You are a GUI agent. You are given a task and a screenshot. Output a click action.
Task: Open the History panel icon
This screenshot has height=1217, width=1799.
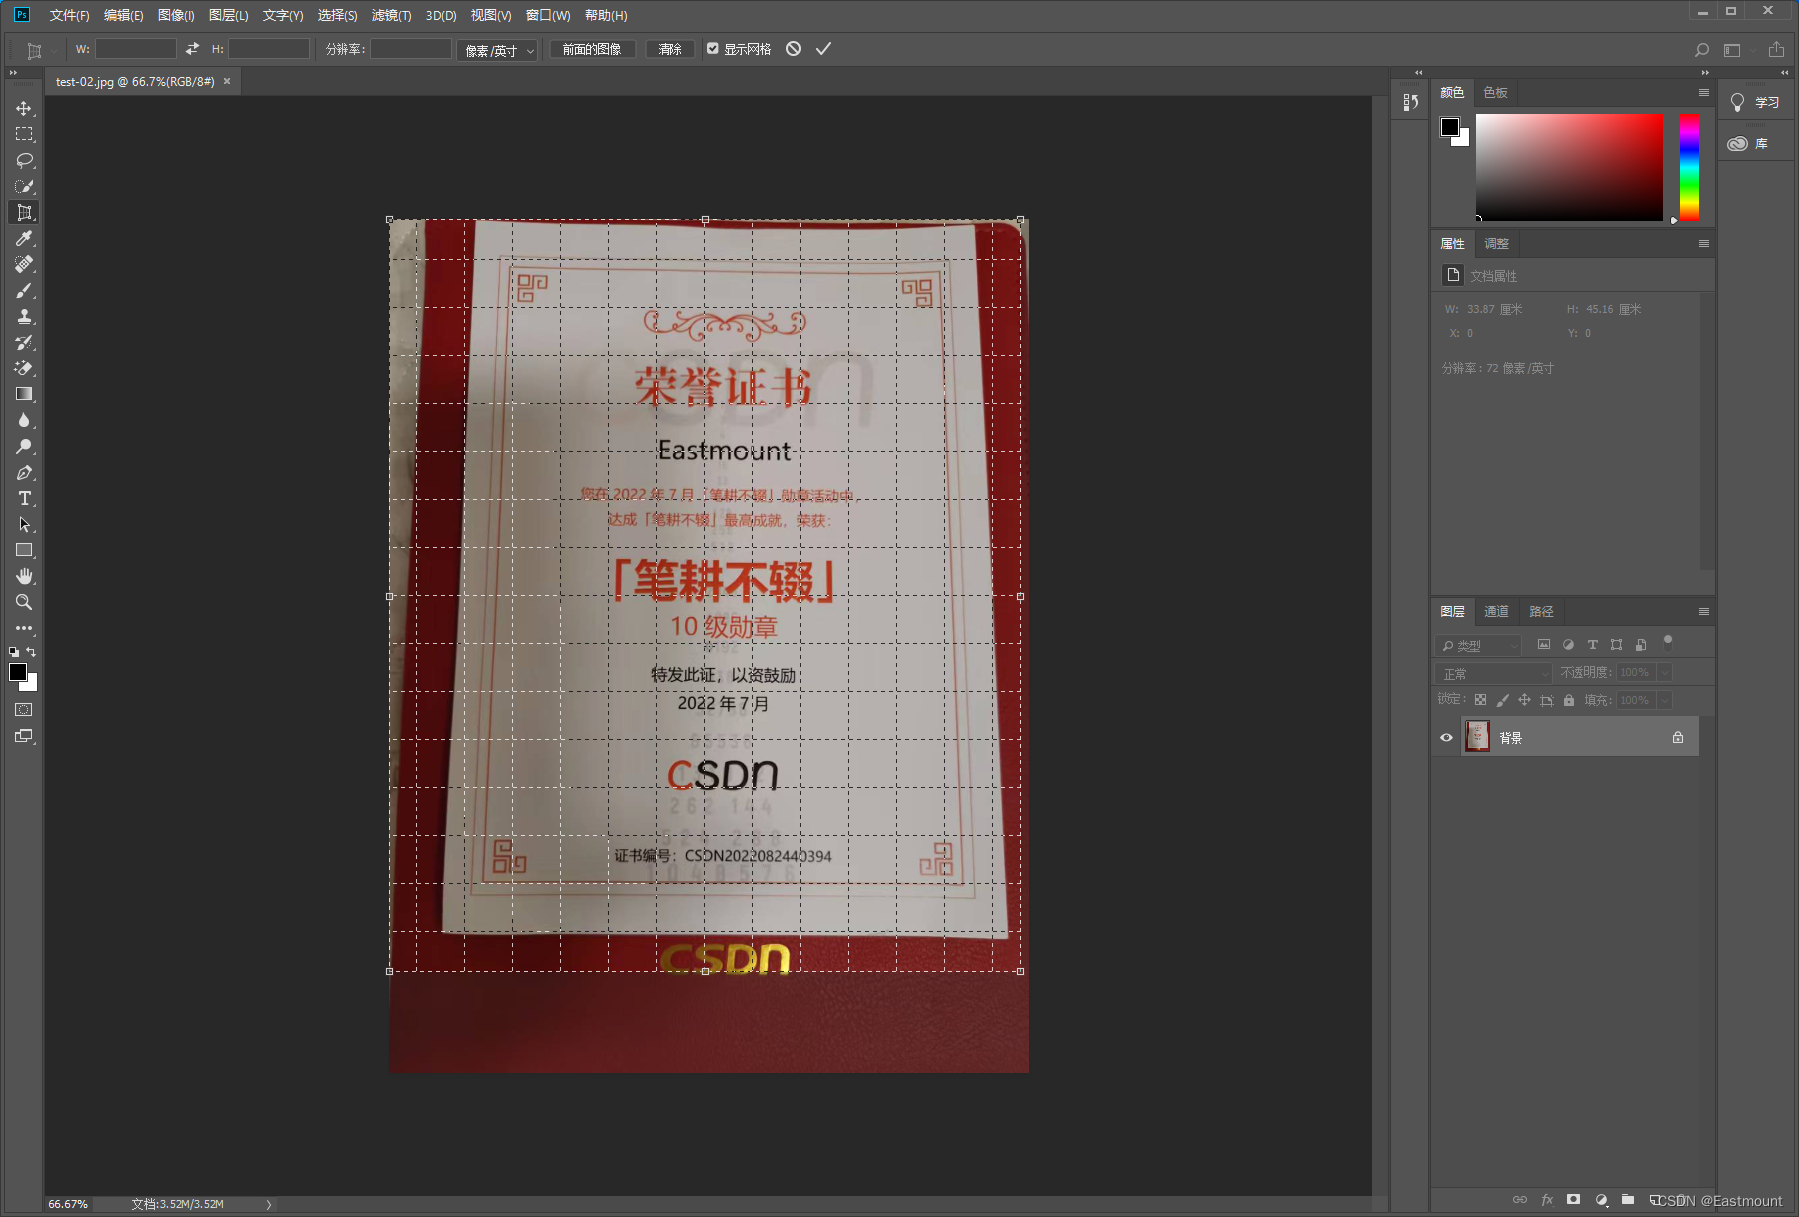pyautogui.click(x=1410, y=102)
